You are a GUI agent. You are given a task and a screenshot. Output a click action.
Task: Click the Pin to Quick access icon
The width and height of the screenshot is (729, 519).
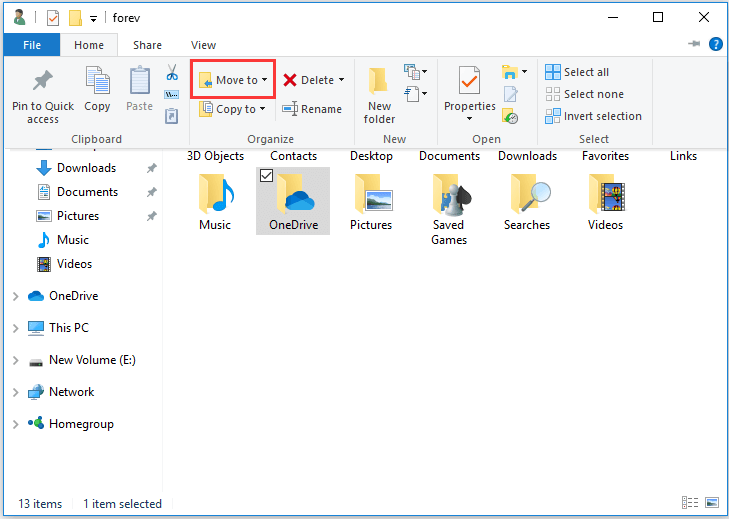tap(43, 82)
